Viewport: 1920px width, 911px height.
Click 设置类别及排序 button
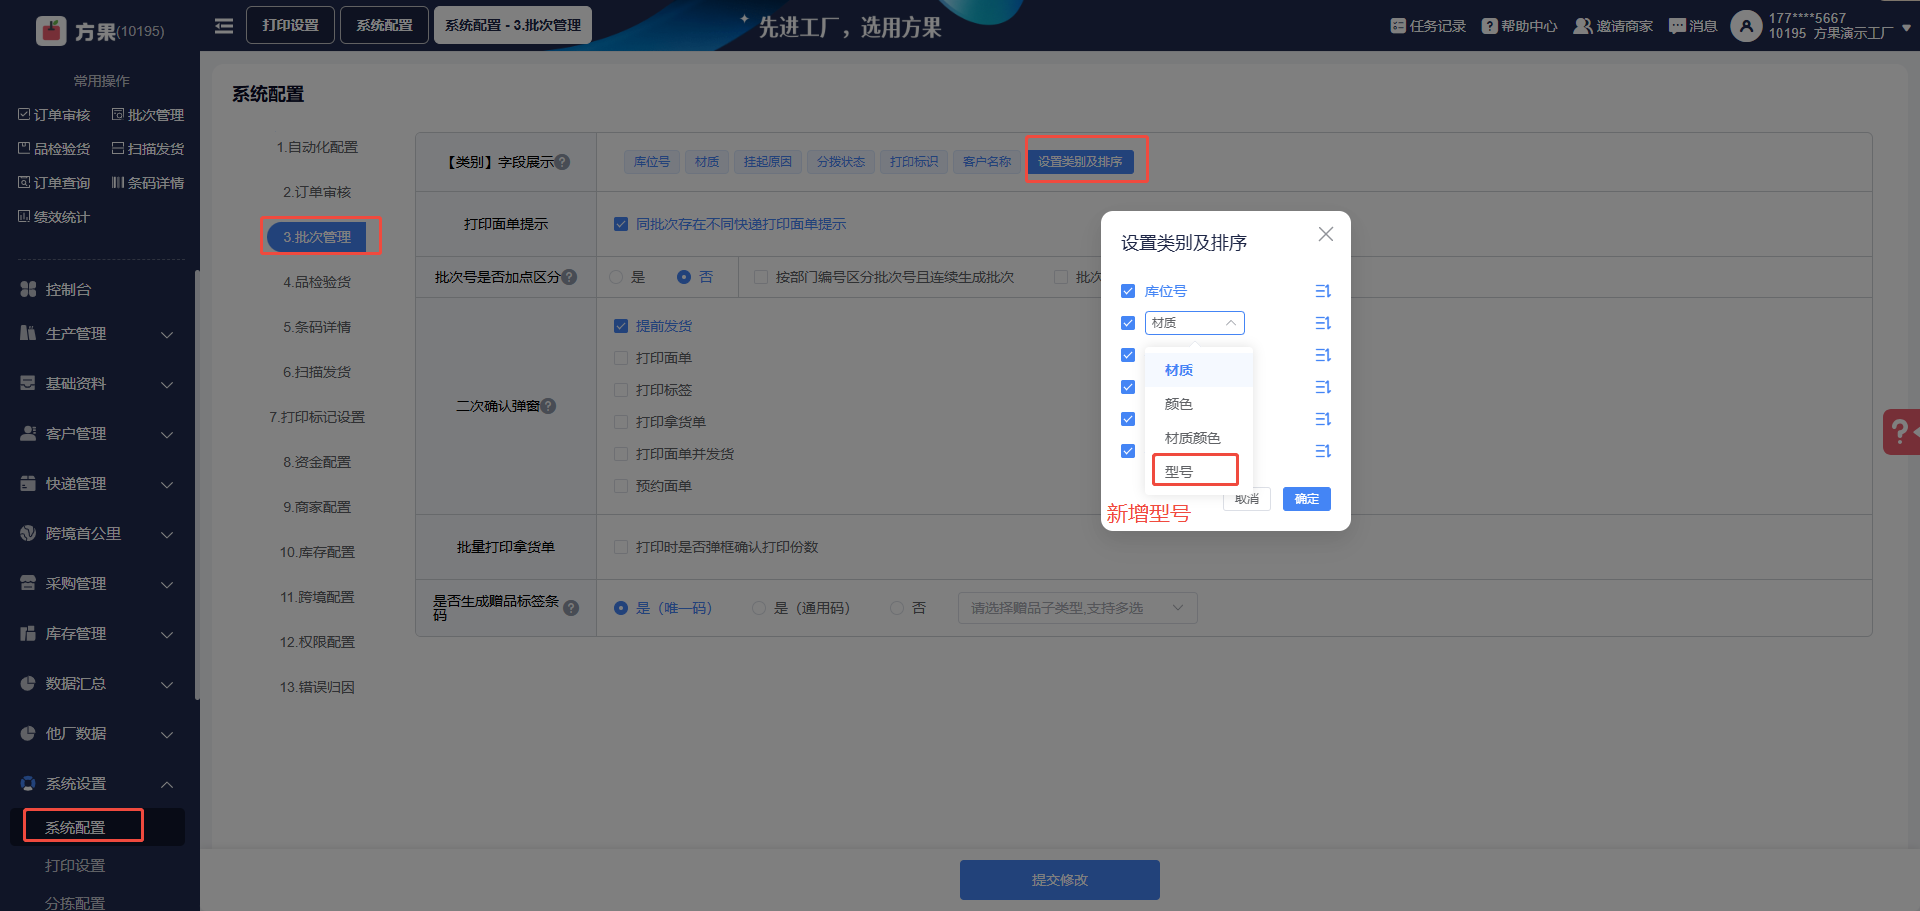pyautogui.click(x=1080, y=162)
